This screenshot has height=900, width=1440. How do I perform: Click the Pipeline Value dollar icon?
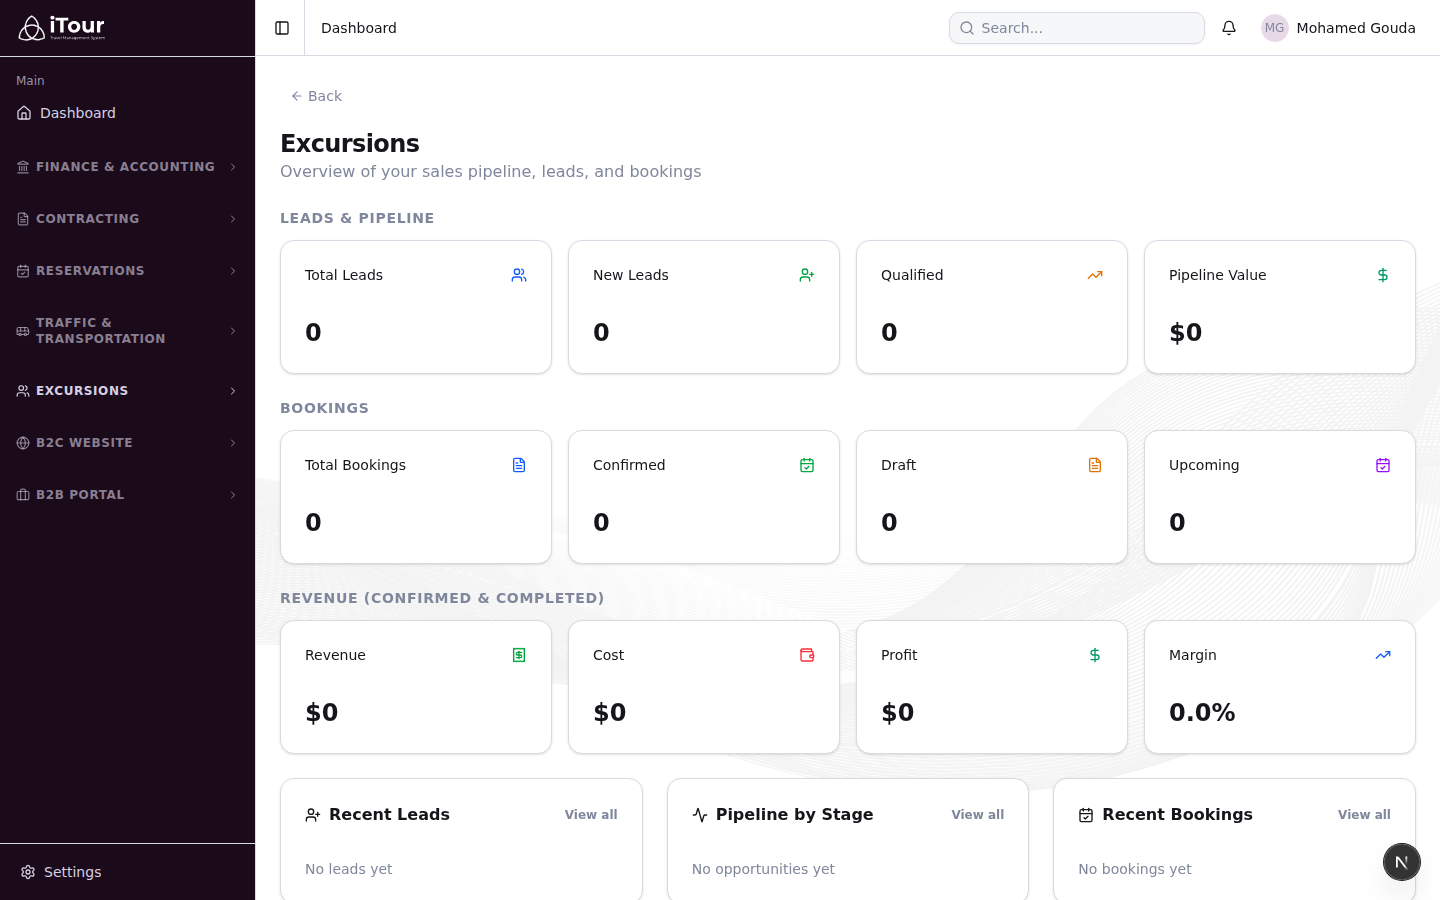coord(1383,275)
